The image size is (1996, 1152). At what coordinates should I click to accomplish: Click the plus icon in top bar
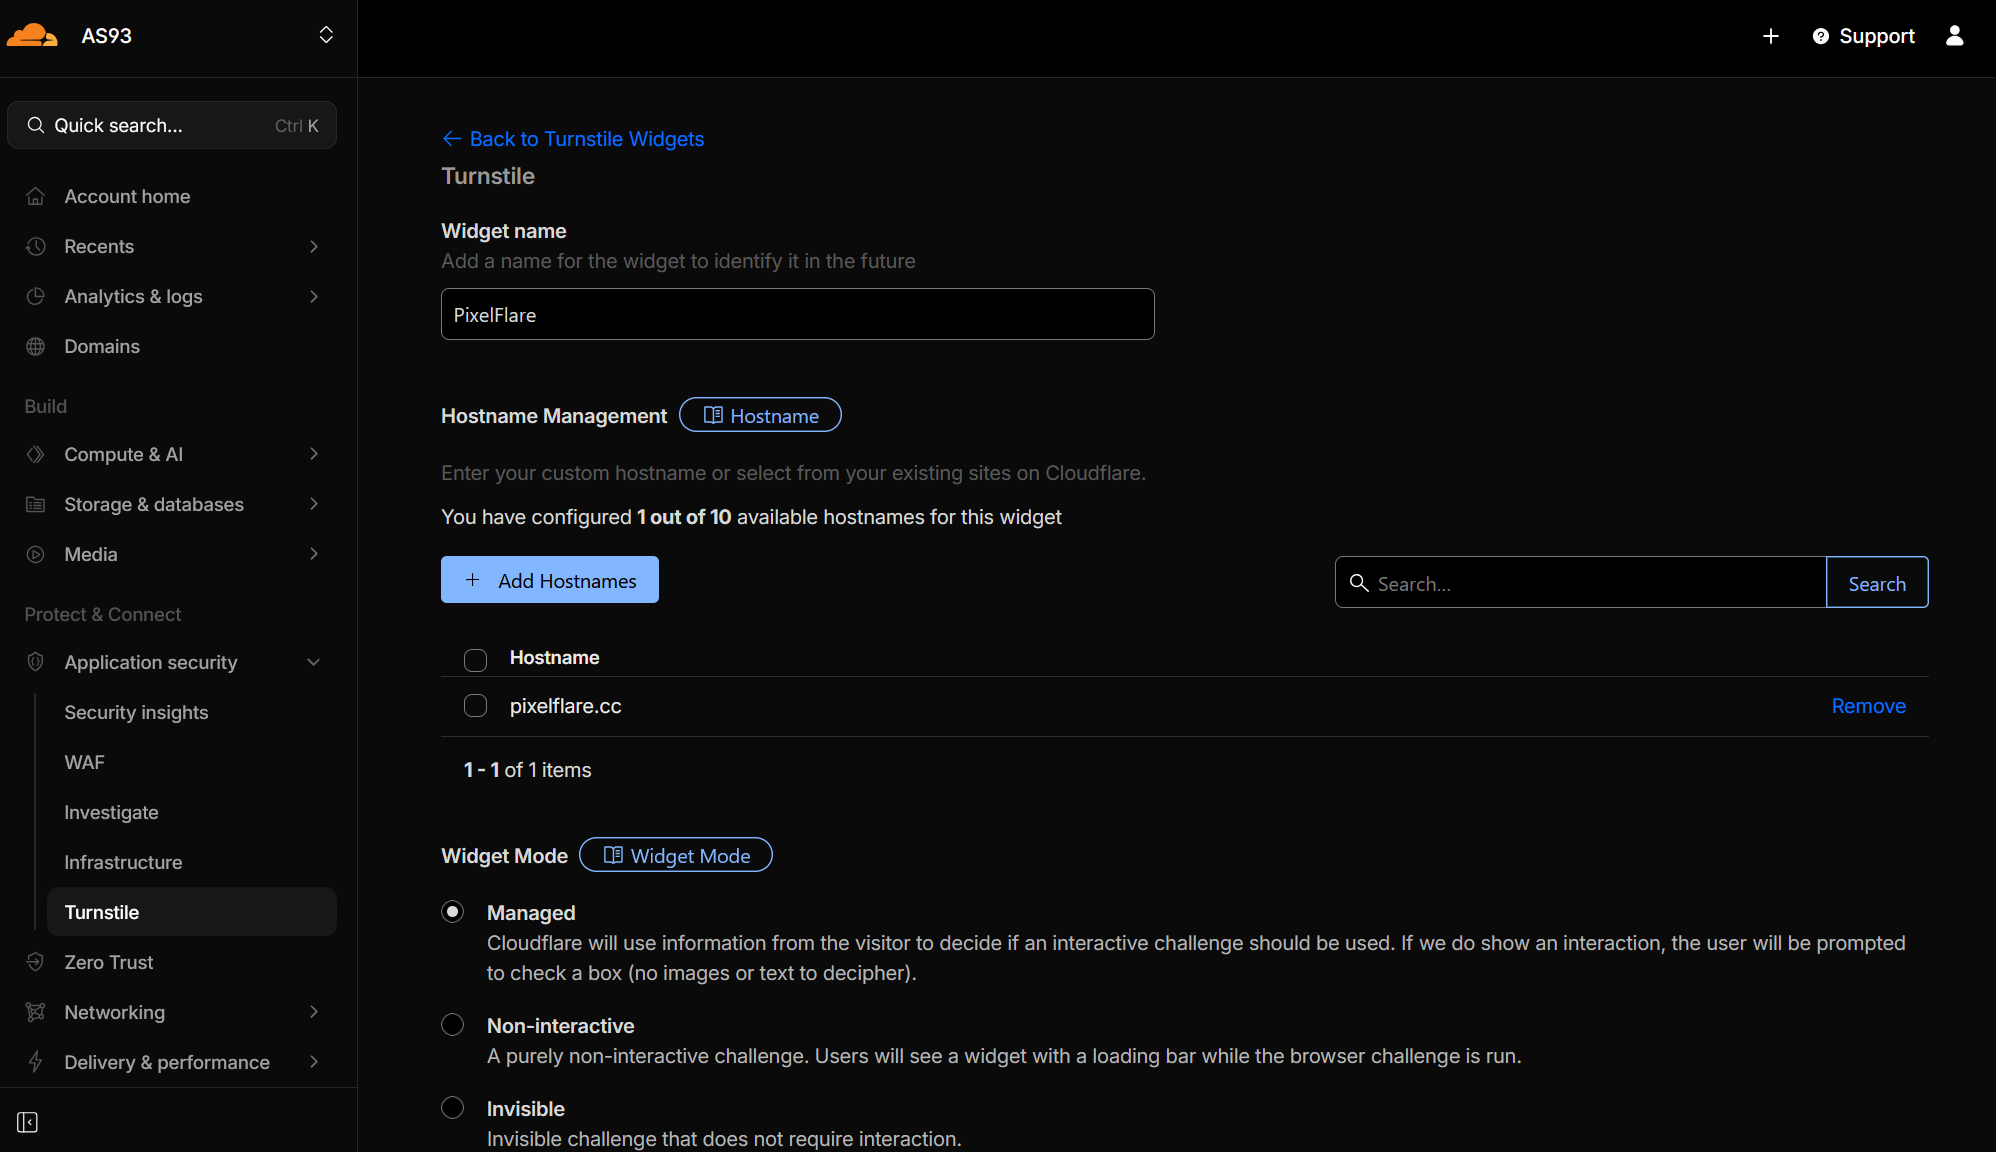point(1770,36)
